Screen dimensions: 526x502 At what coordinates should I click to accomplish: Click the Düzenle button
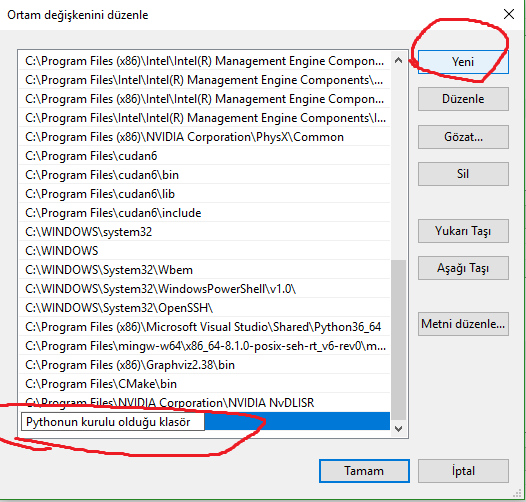[x=463, y=99]
